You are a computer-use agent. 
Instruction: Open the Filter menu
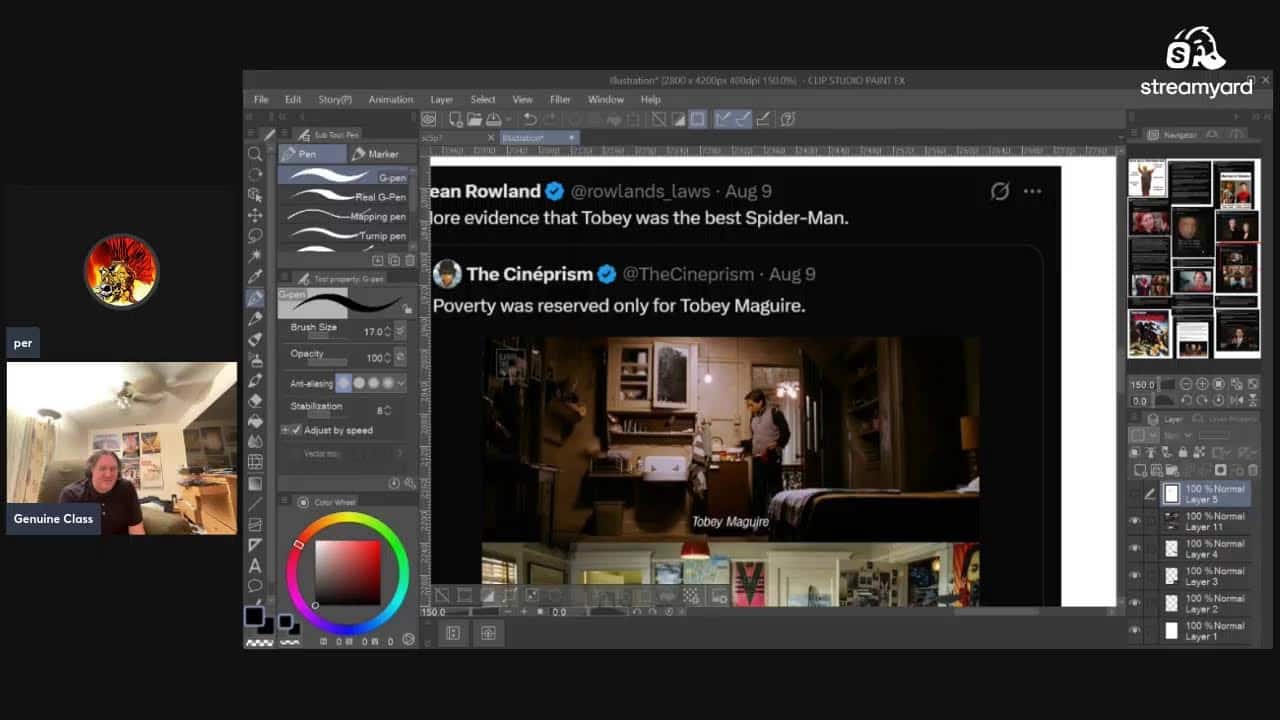[560, 100]
